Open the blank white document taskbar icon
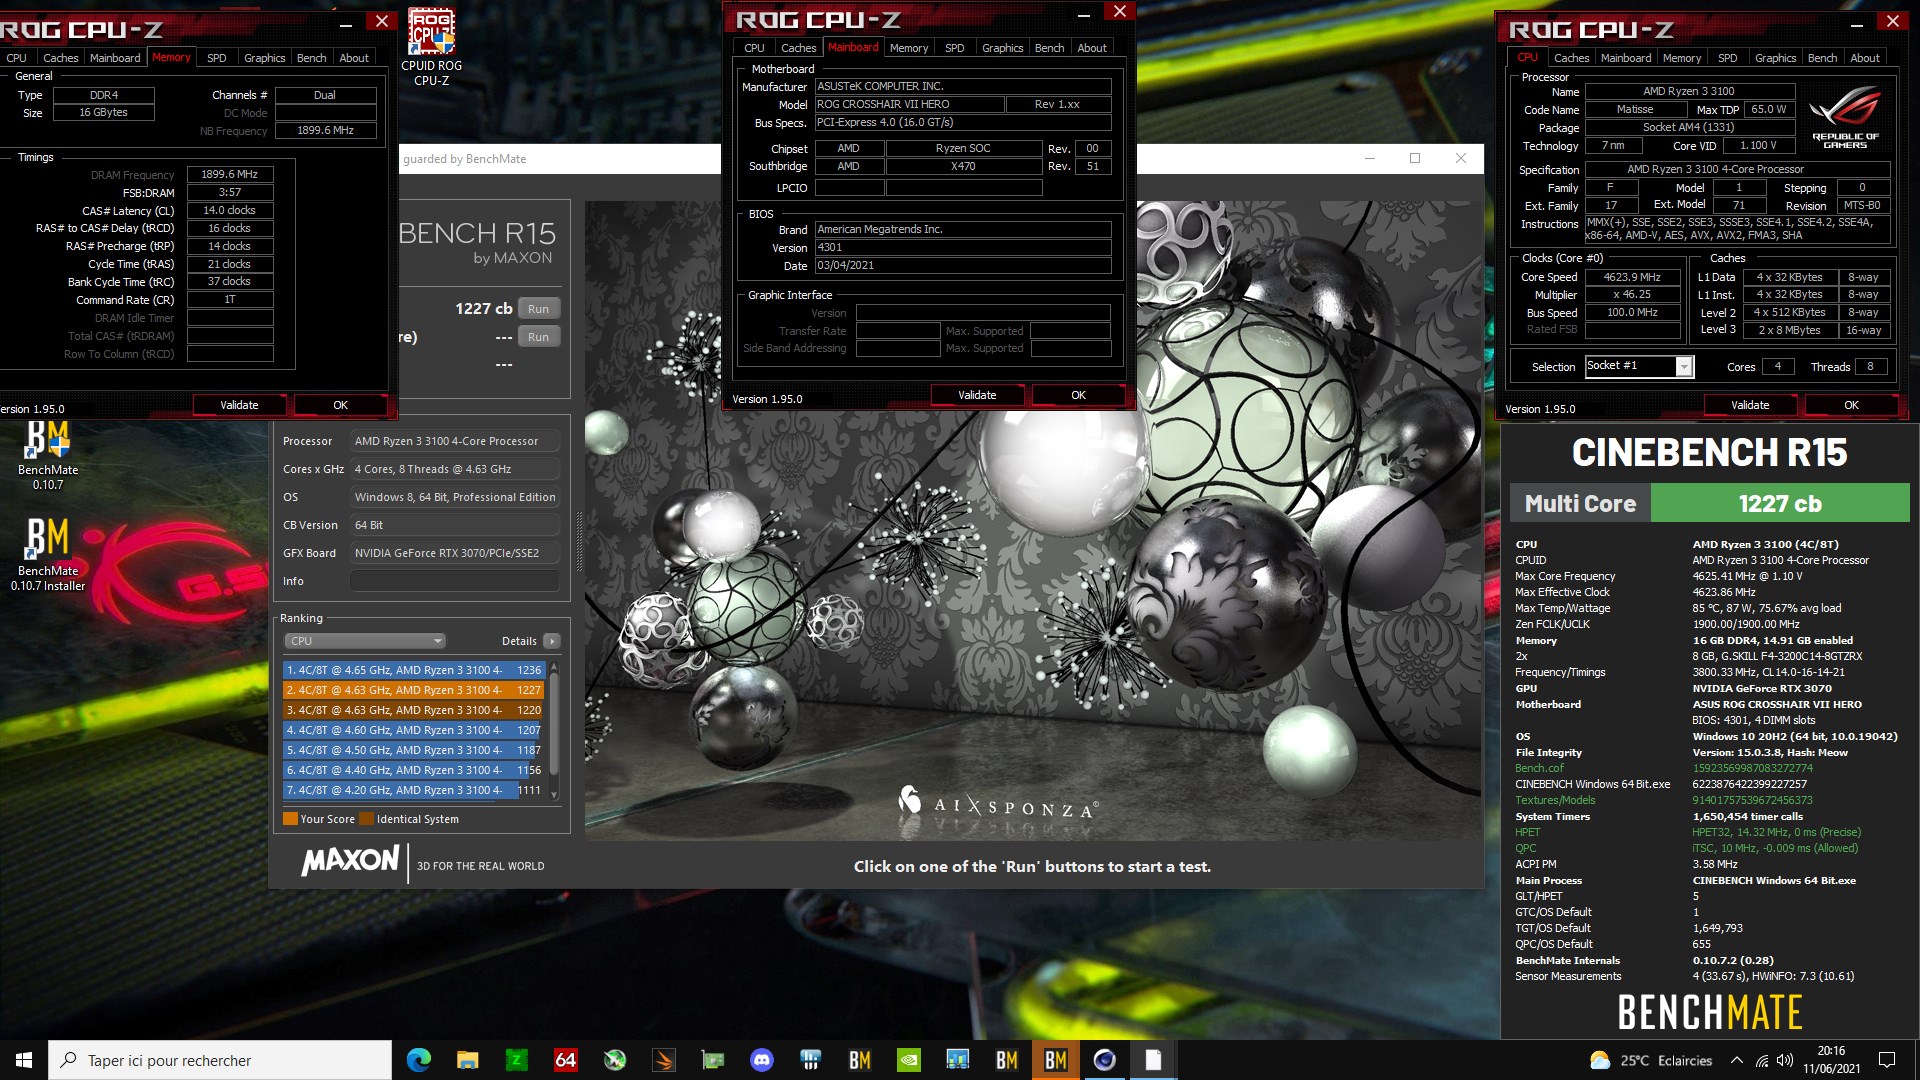This screenshot has height=1080, width=1920. coord(1154,1060)
